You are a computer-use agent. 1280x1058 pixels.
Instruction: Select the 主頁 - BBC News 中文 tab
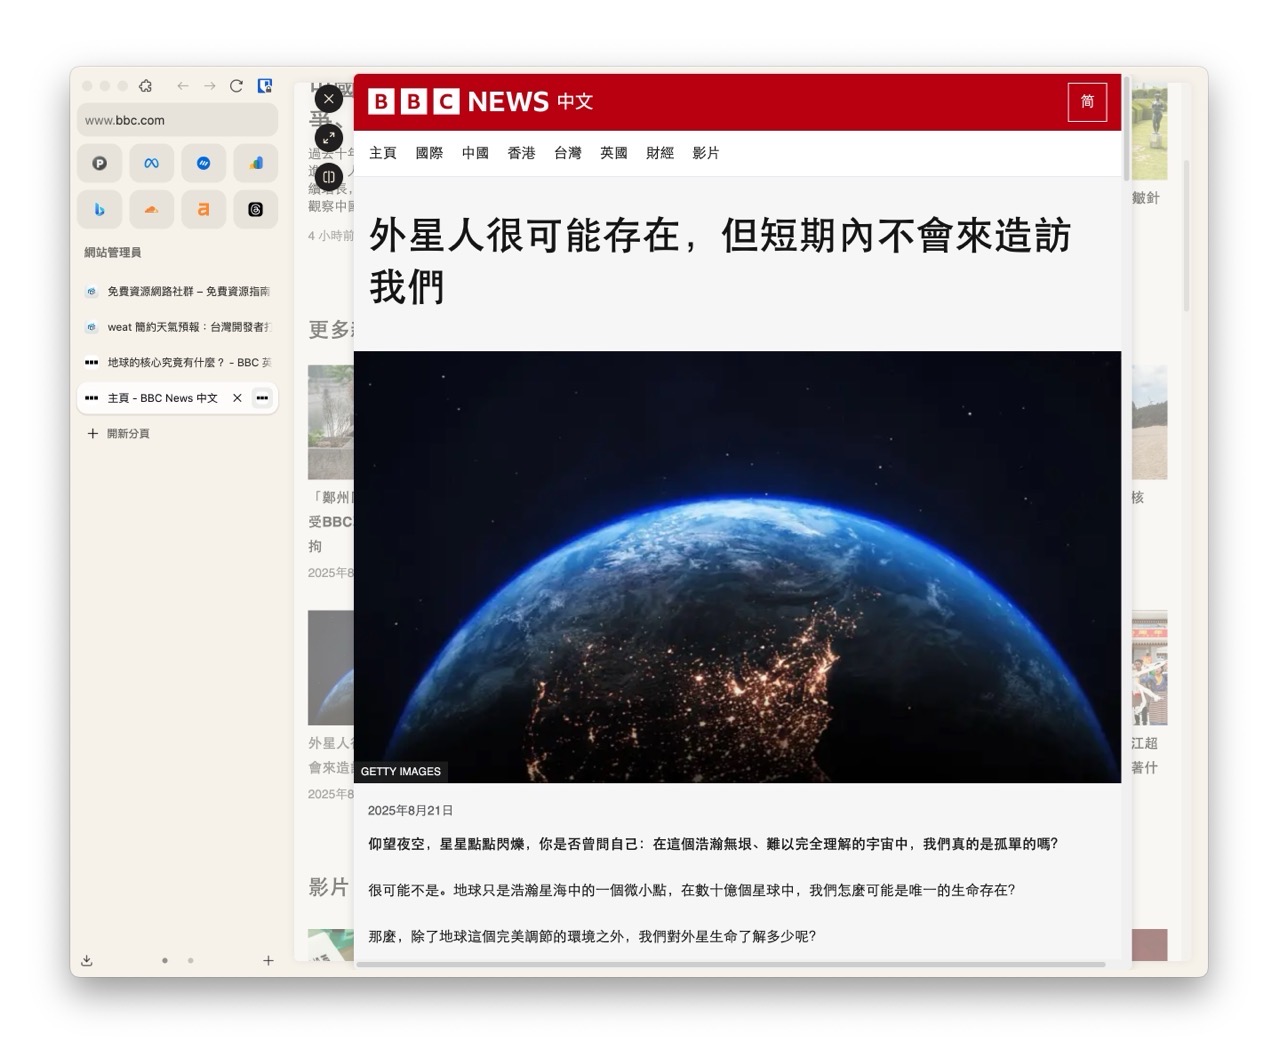tap(162, 398)
